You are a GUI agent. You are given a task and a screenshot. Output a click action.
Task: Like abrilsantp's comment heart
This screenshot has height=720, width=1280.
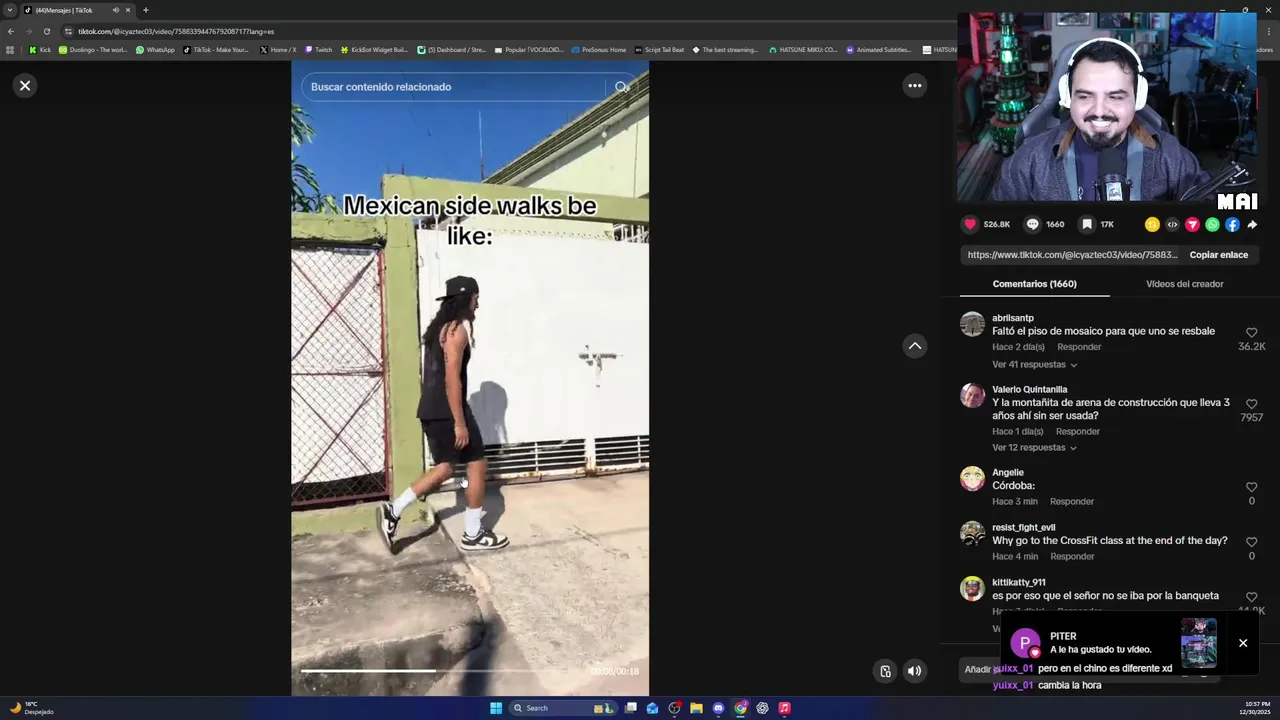point(1251,332)
